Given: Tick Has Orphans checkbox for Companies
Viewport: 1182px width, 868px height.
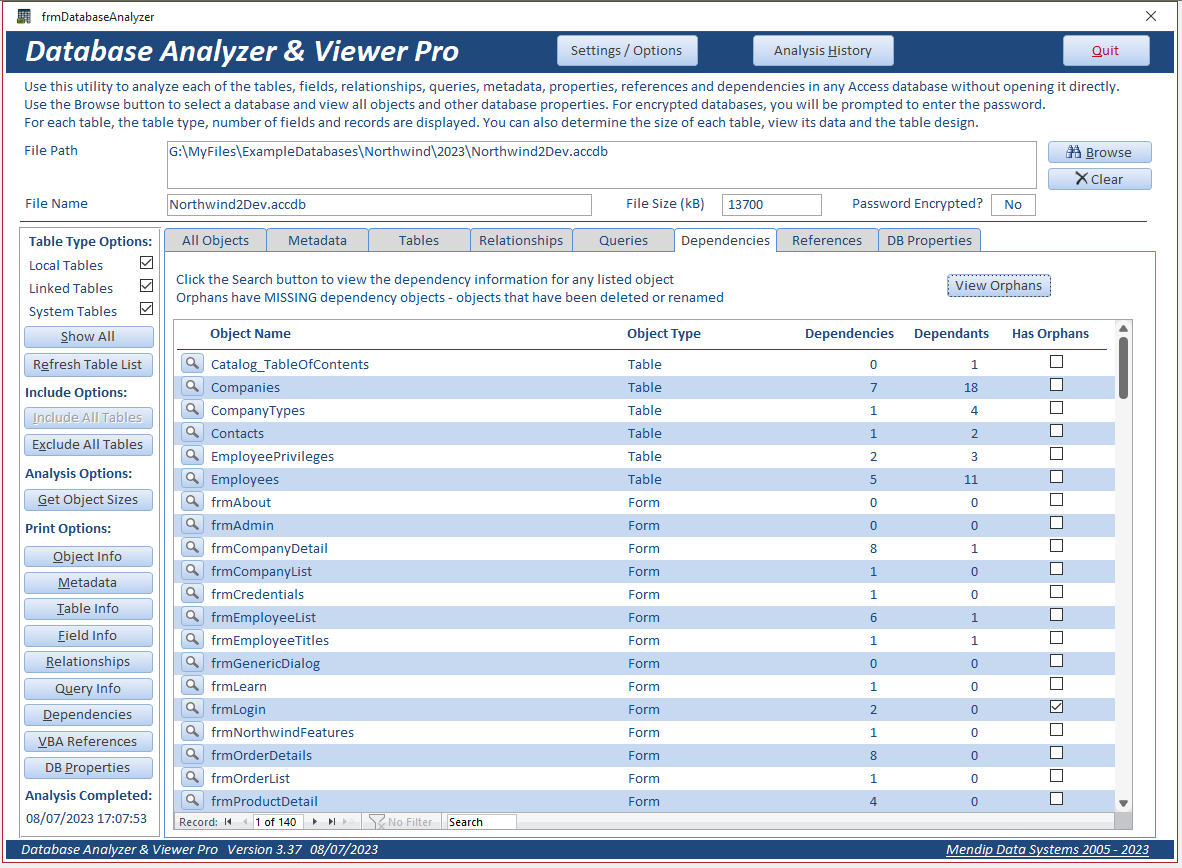Looking at the screenshot, I should (1056, 385).
